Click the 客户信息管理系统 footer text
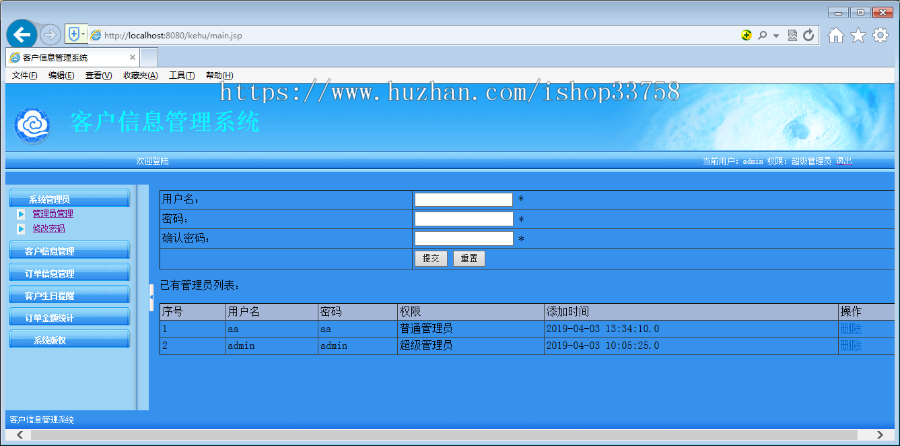The height and width of the screenshot is (446, 900). click(42, 420)
